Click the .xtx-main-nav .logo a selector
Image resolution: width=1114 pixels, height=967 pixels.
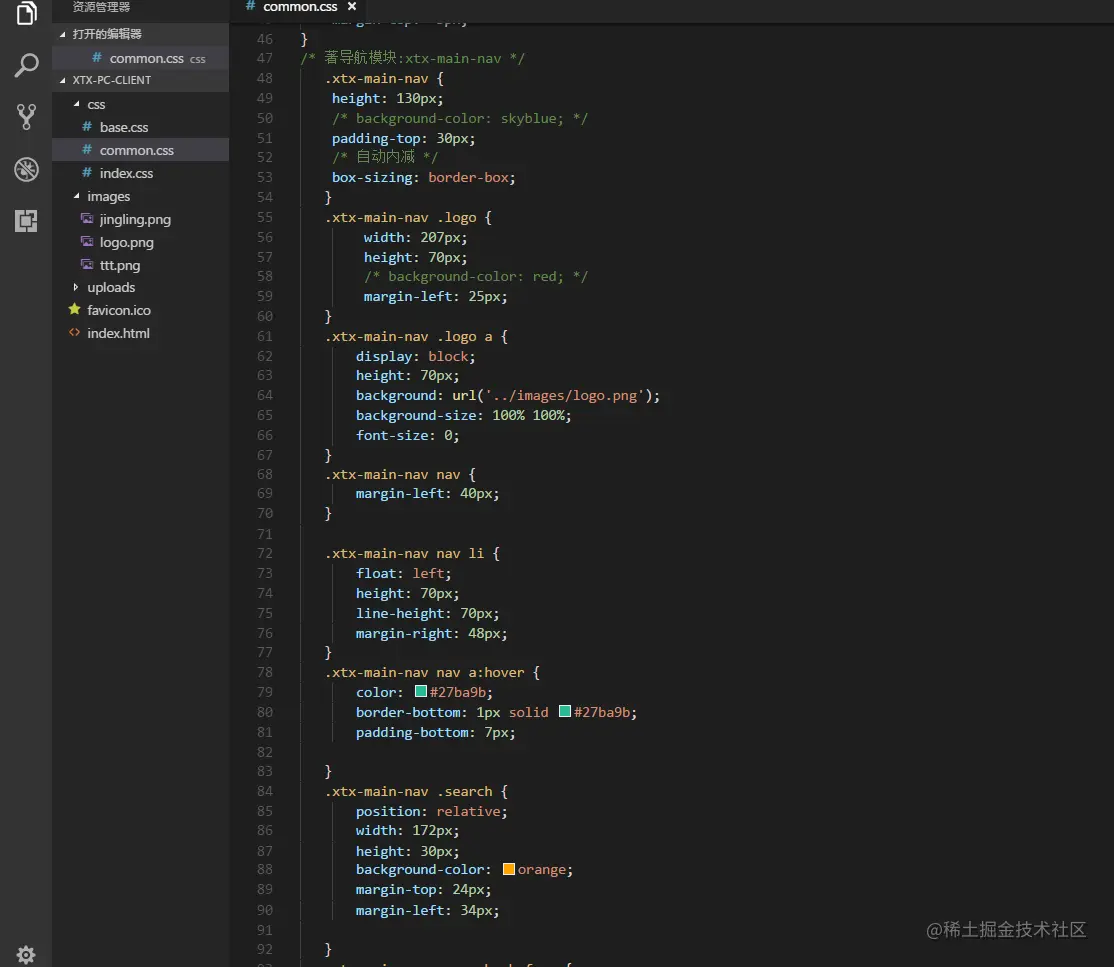click(409, 337)
